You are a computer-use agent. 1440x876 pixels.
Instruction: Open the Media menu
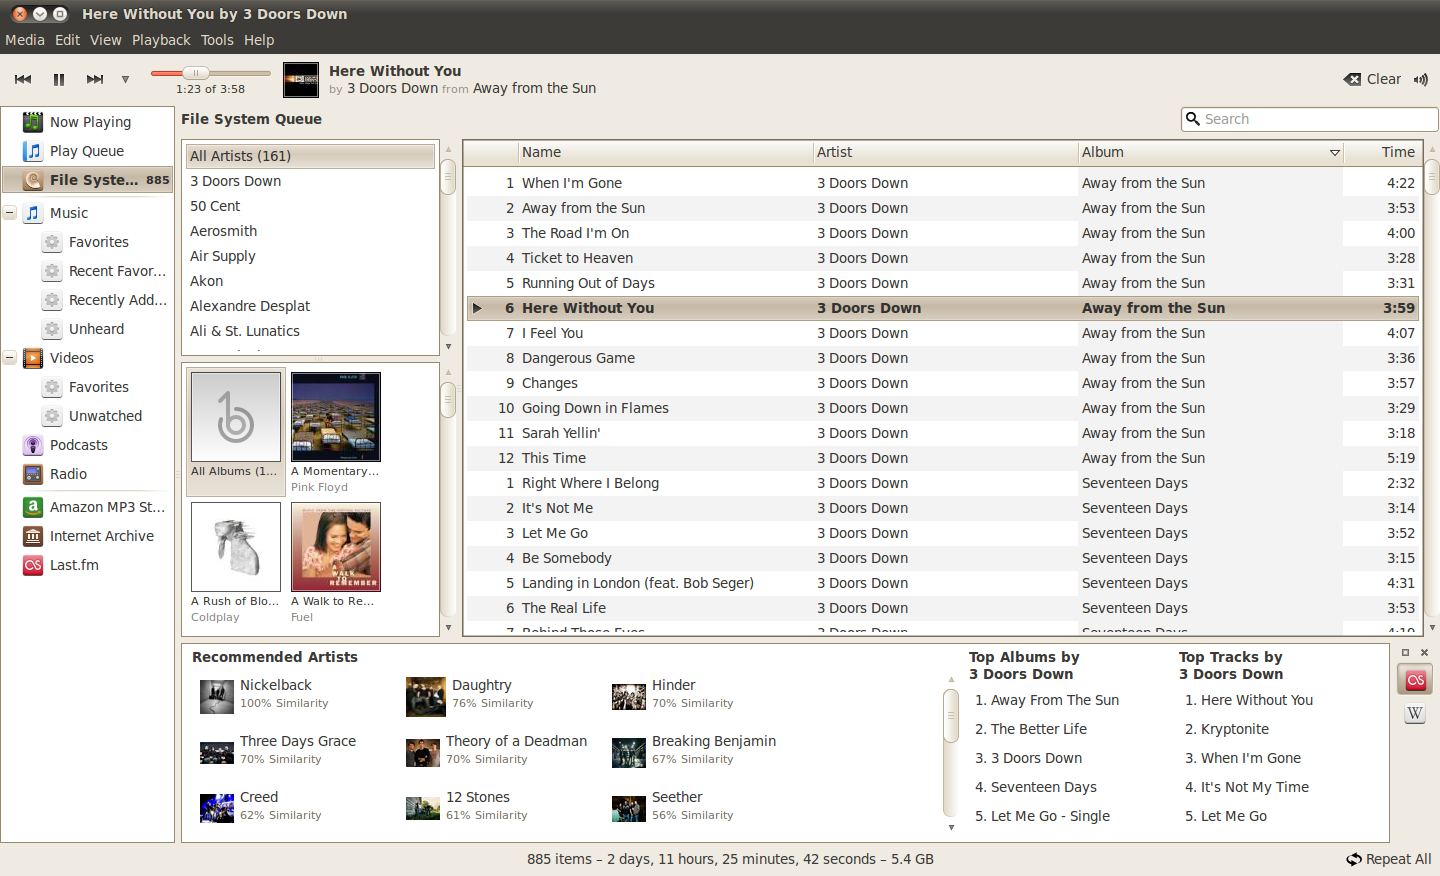tap(25, 40)
